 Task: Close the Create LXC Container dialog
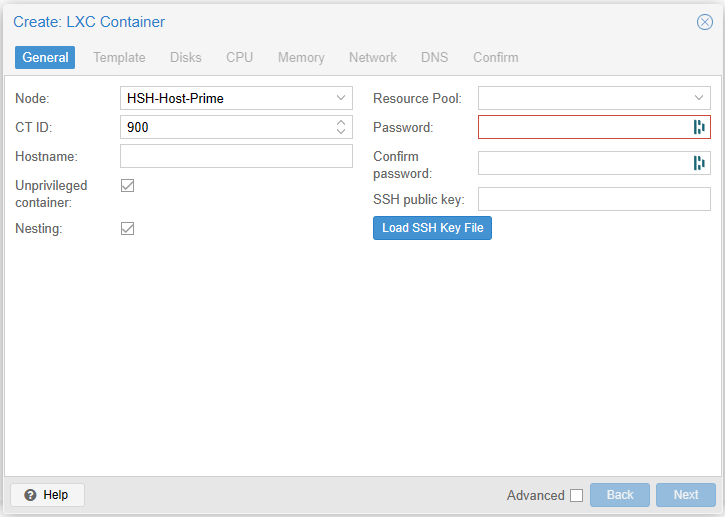click(704, 22)
